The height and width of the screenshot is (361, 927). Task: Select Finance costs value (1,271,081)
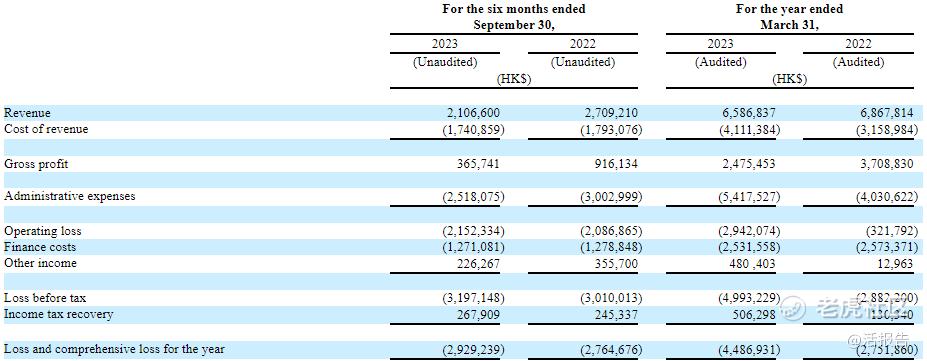click(472, 247)
